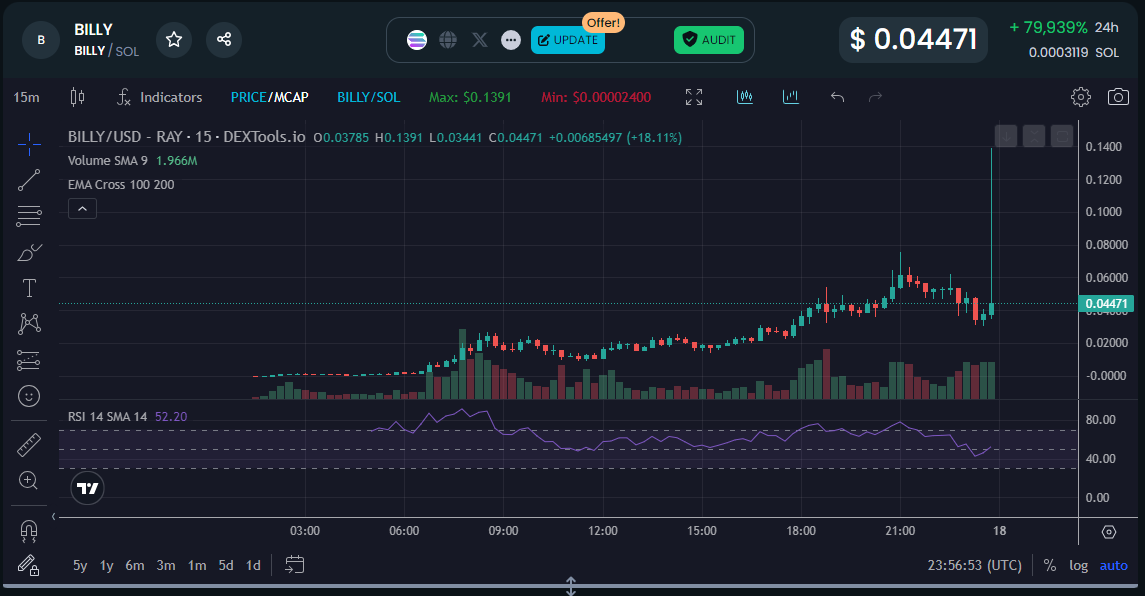This screenshot has height=596, width=1145.
Task: Click the B token avatar
Action: pyautogui.click(x=41, y=40)
